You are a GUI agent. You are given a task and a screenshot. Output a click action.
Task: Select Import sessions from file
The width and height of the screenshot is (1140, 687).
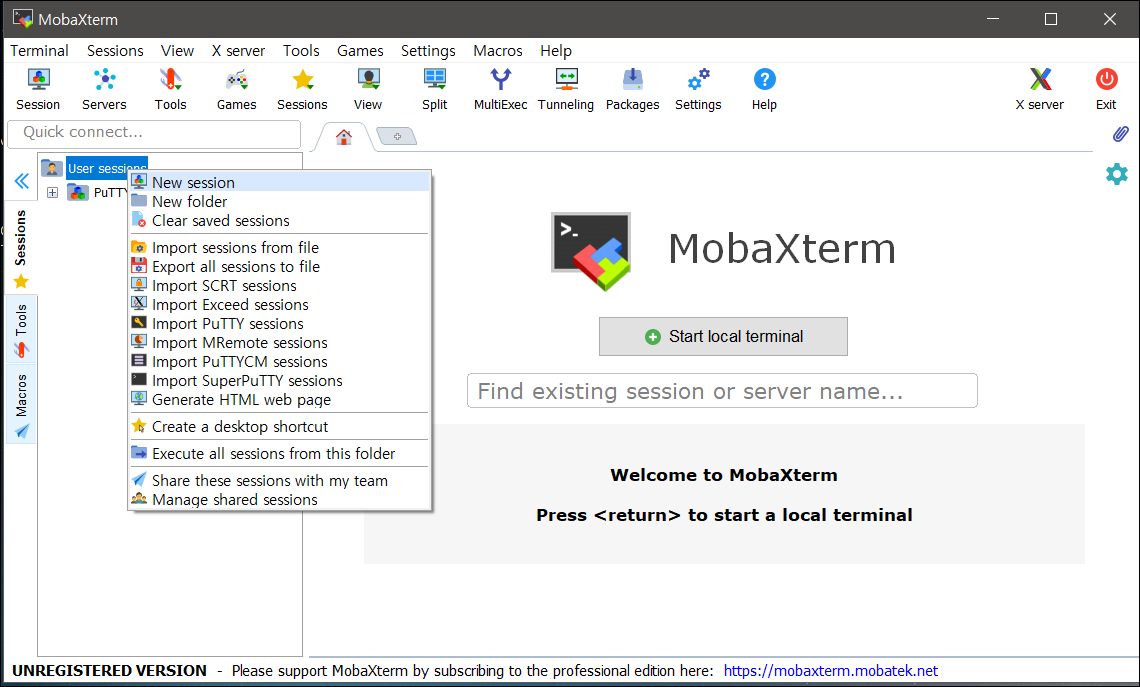280,247
